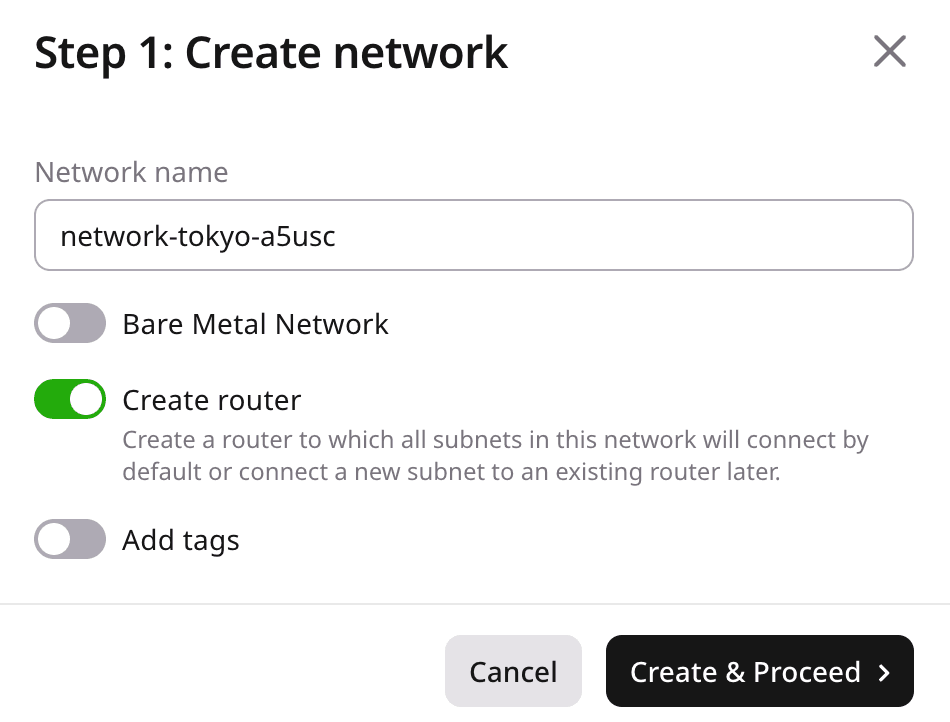This screenshot has width=950, height=722.
Task: Click the knob on green Create router switch
Action: [x=87, y=400]
